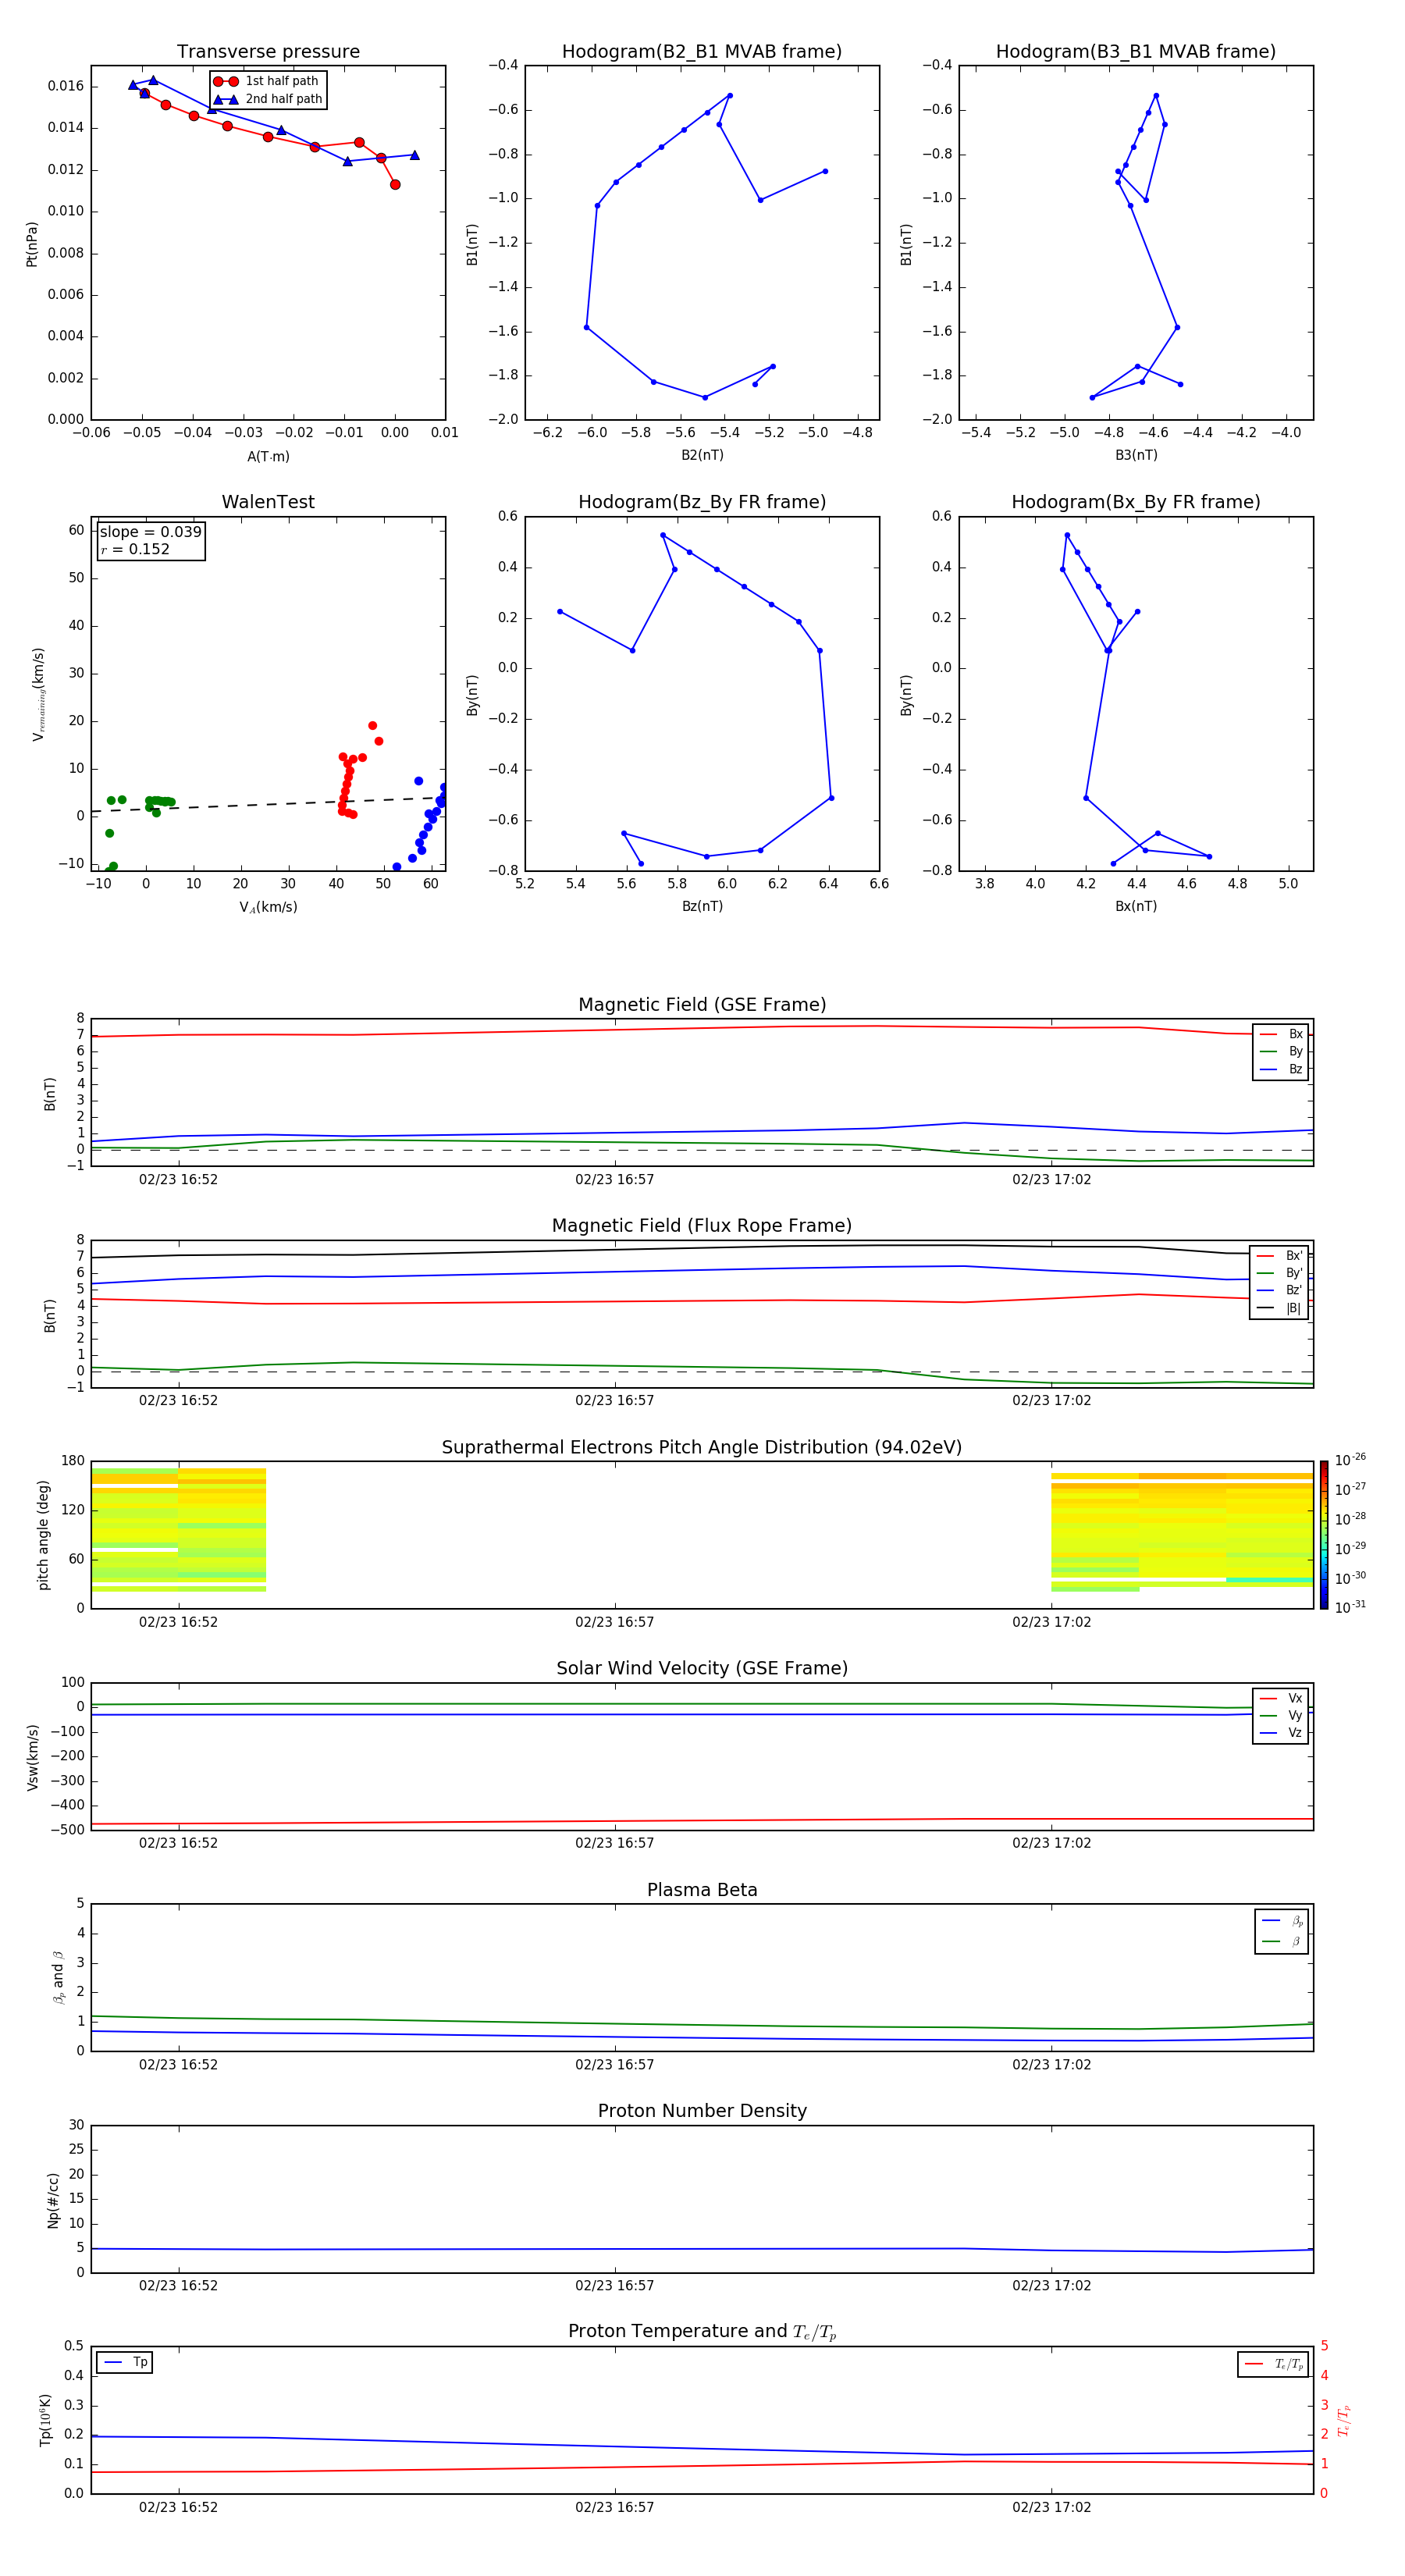Select the '2nd half path' legend entry
The height and width of the screenshot is (2576, 1405).
[x=268, y=99]
